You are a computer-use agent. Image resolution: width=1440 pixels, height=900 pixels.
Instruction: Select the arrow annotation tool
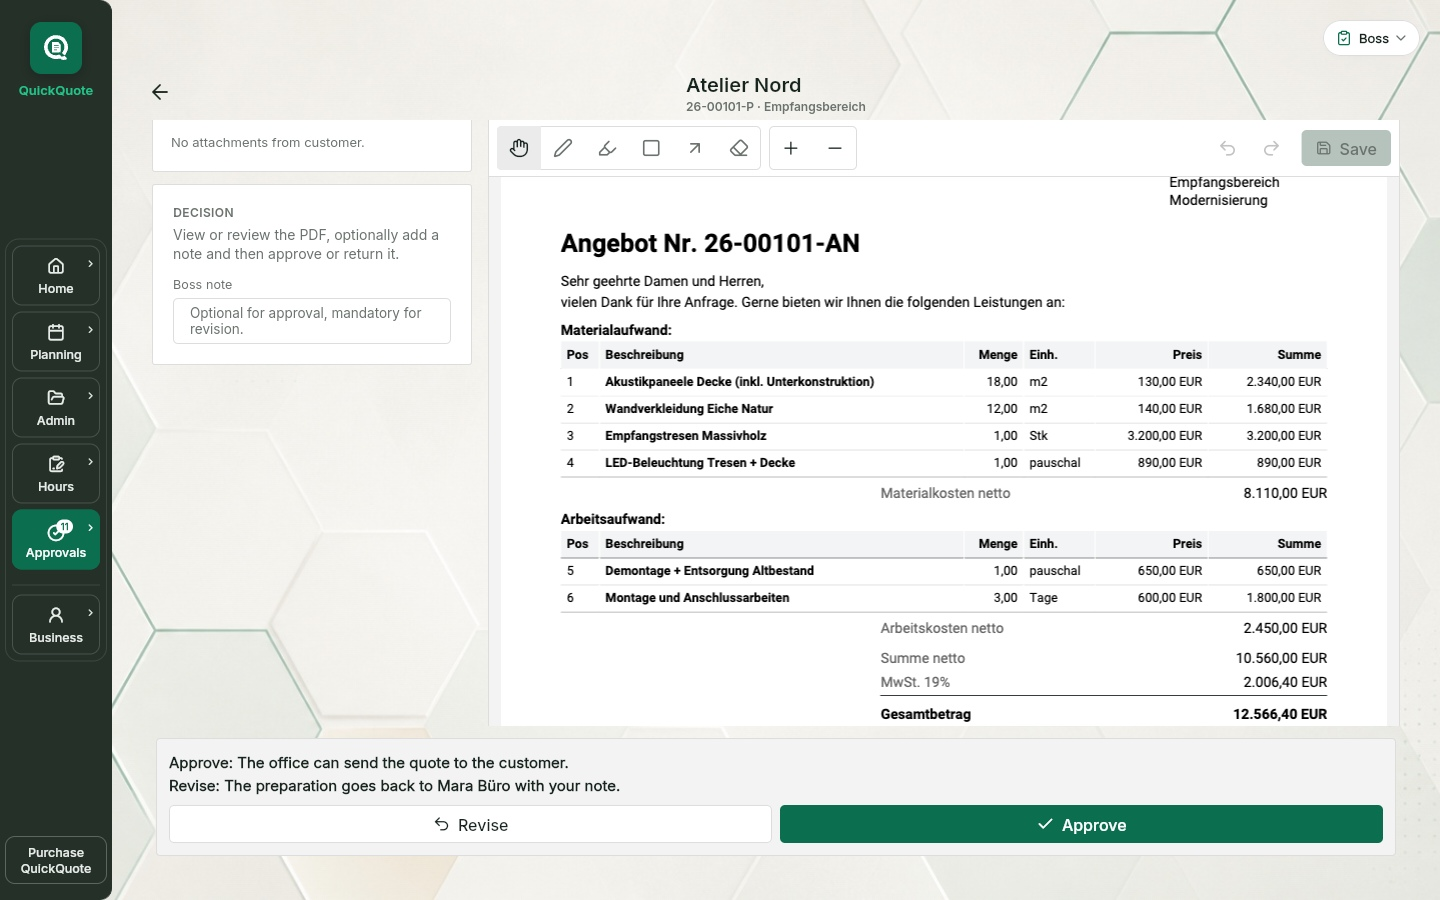click(x=695, y=148)
